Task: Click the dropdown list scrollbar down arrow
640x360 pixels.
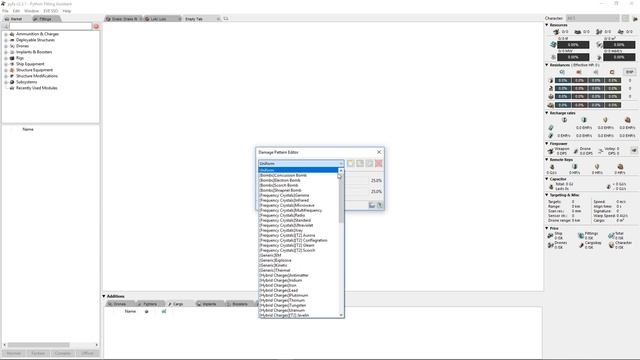Action: click(x=341, y=315)
